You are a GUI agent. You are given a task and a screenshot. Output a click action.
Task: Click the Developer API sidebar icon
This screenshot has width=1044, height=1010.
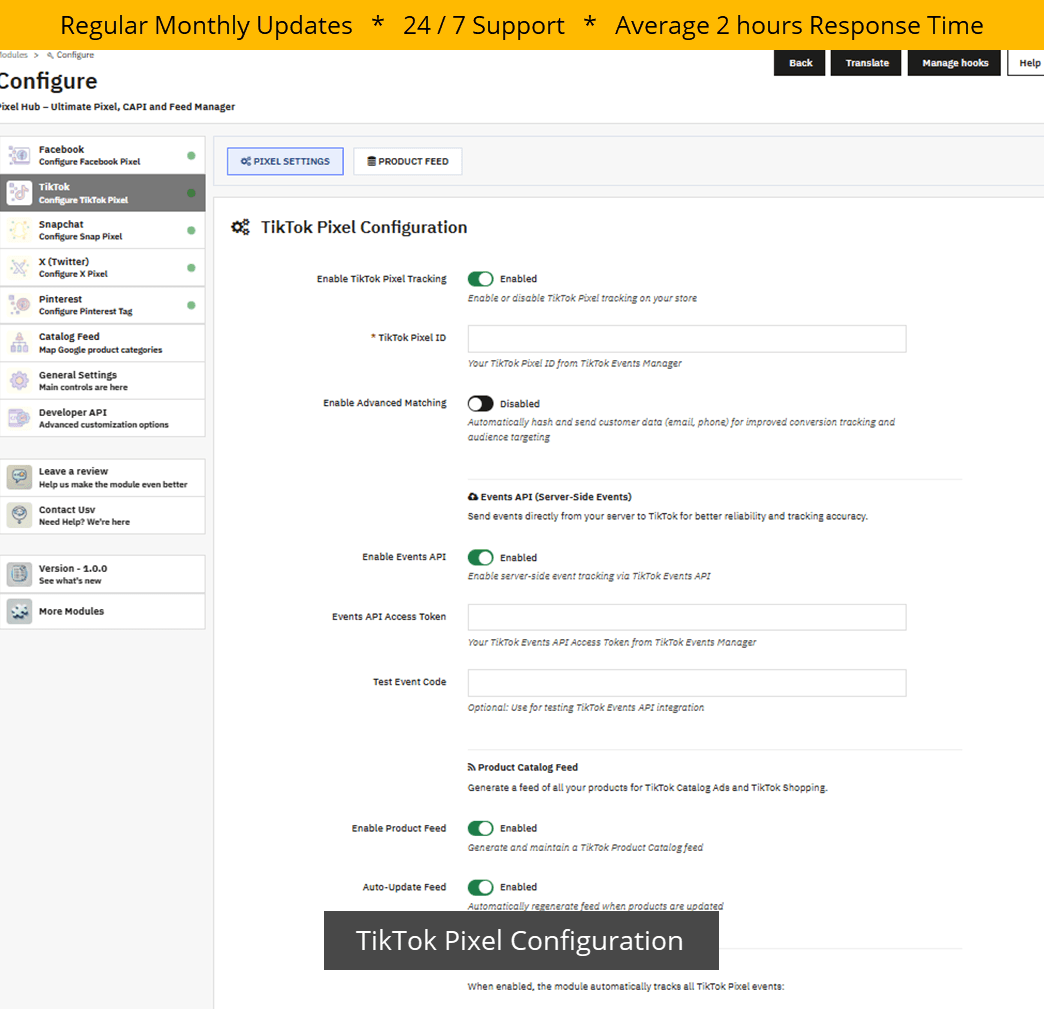pyautogui.click(x=19, y=418)
